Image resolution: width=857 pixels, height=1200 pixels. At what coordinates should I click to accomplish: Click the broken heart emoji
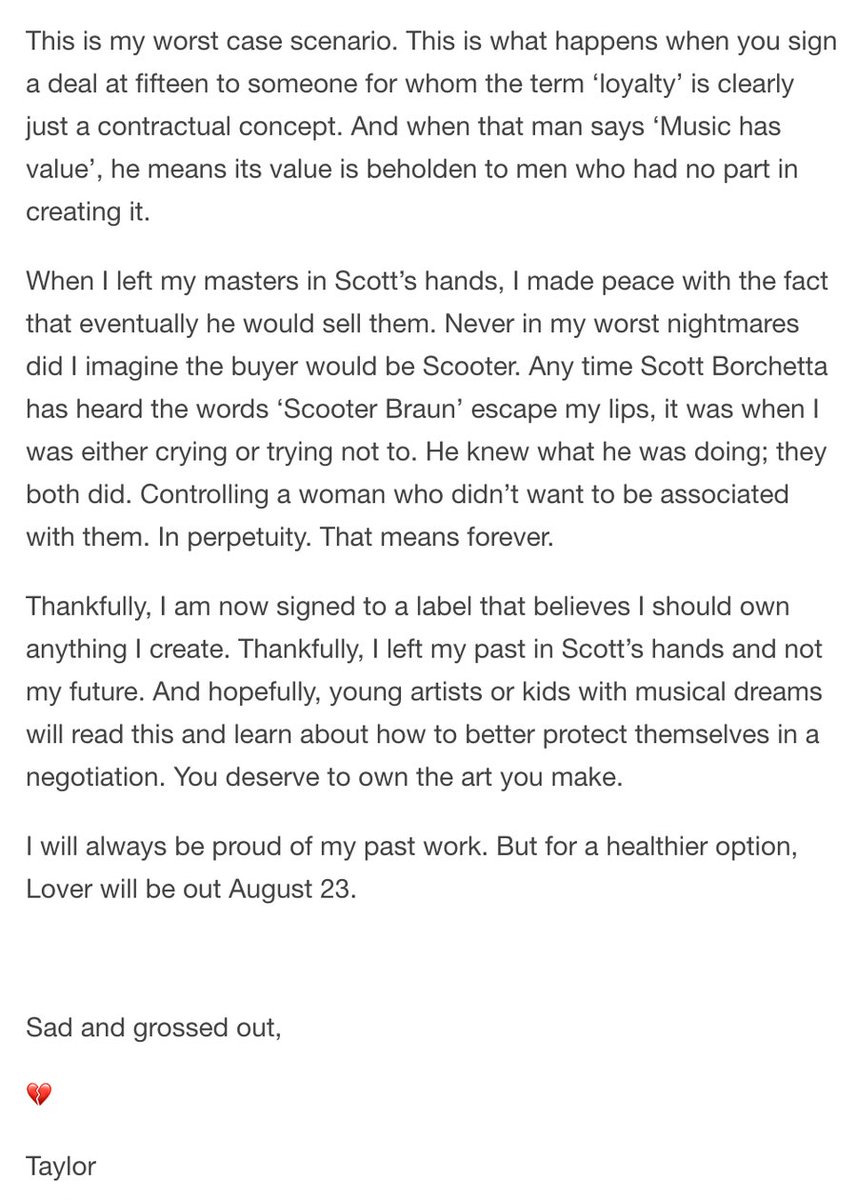pyautogui.click(x=38, y=1095)
